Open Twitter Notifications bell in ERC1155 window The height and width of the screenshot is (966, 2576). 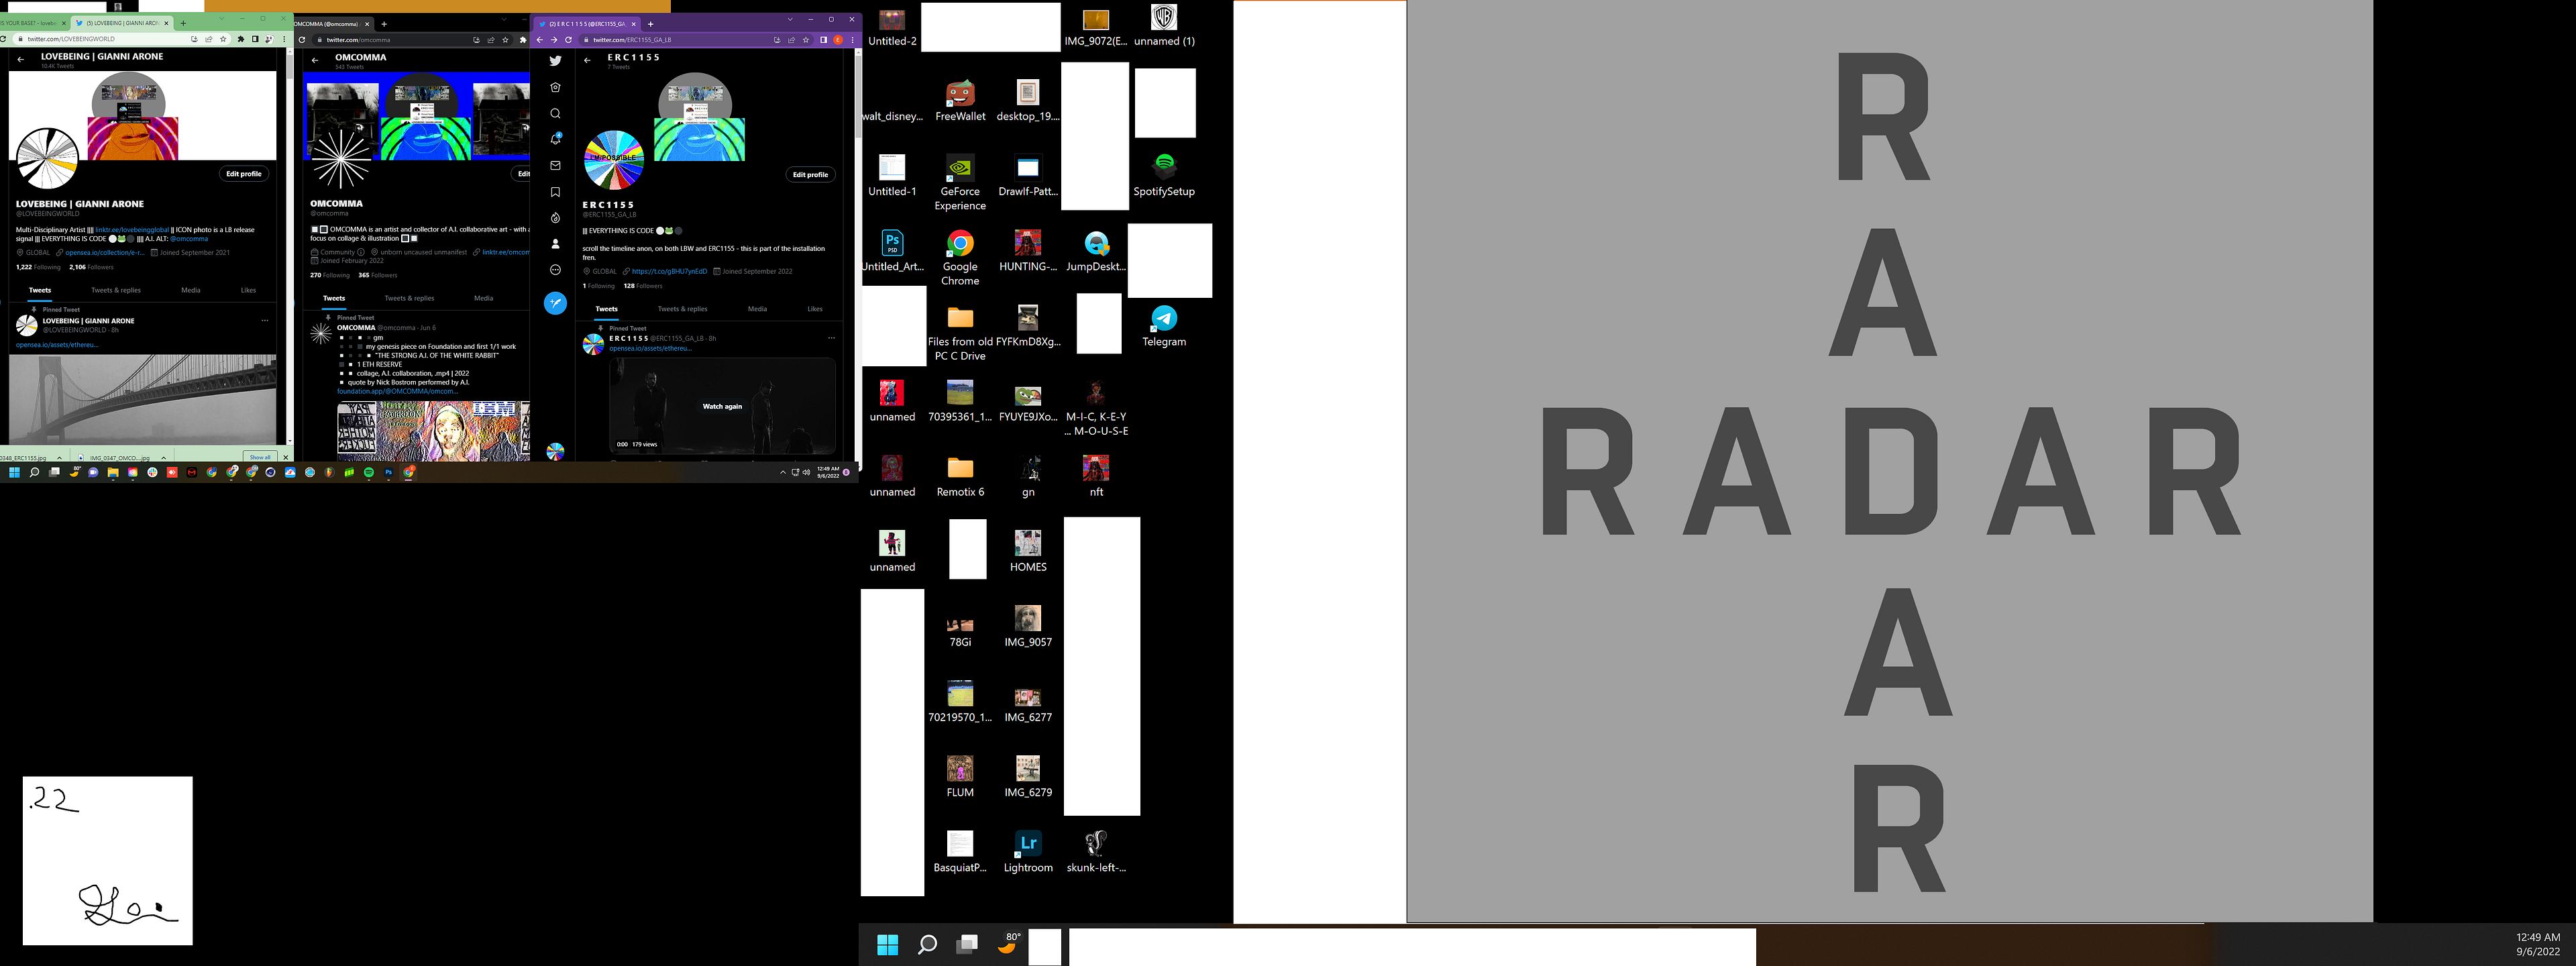point(555,139)
